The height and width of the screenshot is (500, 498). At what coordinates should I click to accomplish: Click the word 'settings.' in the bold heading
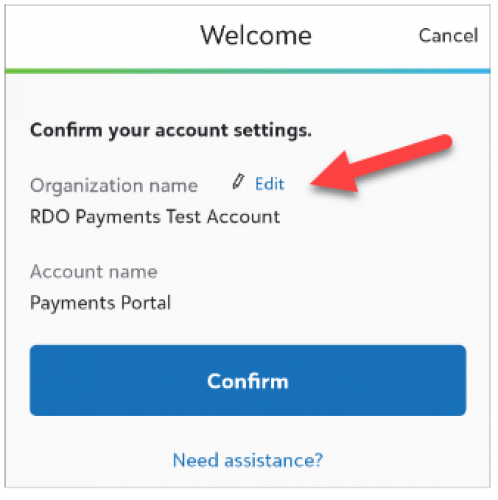tap(272, 131)
